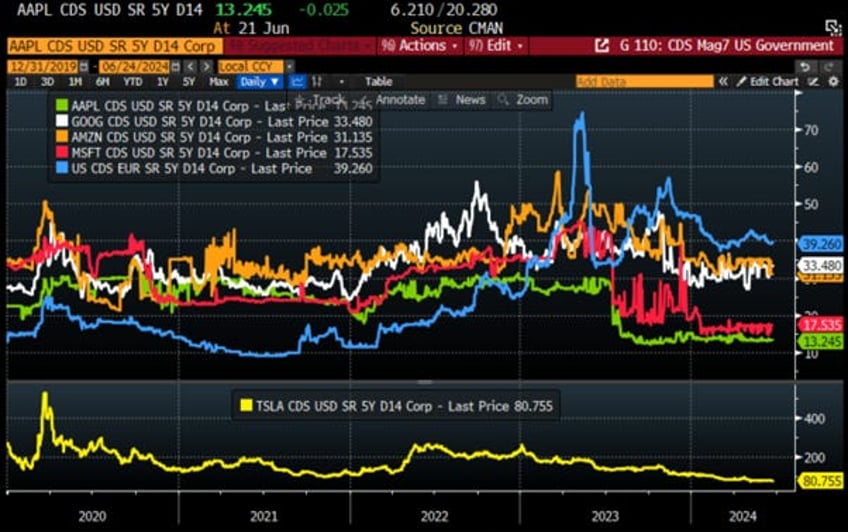Click the 80.755 yellow price tag
Image resolution: width=848 pixels, height=532 pixels.
(x=820, y=481)
